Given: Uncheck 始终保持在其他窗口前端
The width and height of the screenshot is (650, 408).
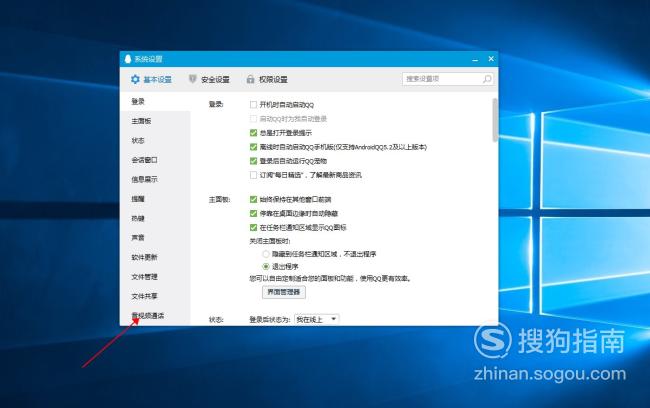Looking at the screenshot, I should pos(253,199).
